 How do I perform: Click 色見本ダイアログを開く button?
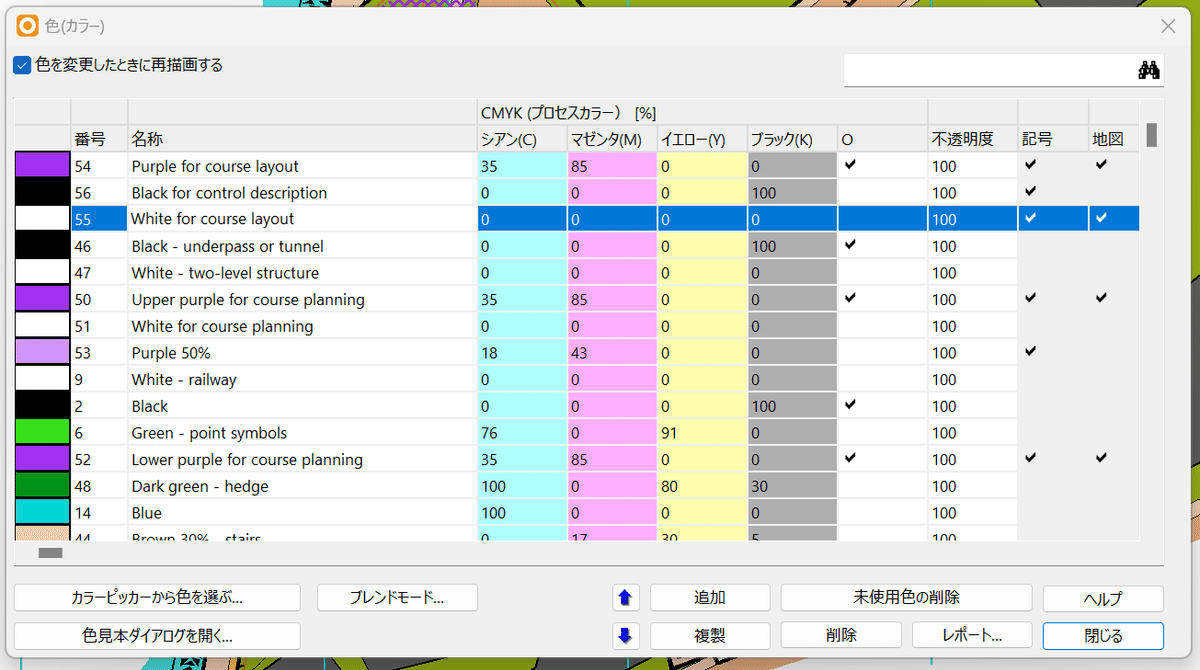pos(157,634)
